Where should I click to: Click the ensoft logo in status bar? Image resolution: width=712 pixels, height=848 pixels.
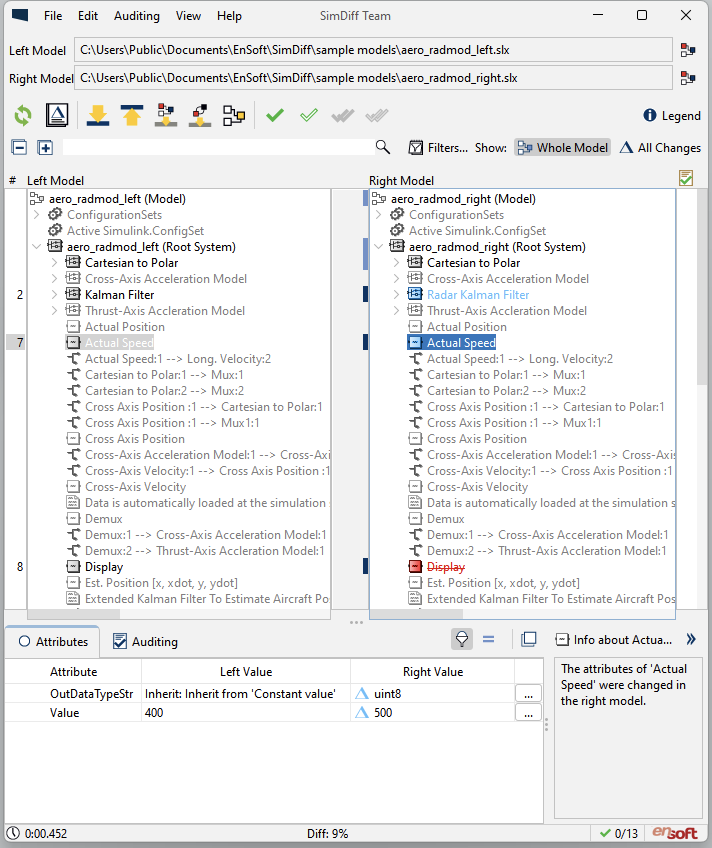[675, 833]
